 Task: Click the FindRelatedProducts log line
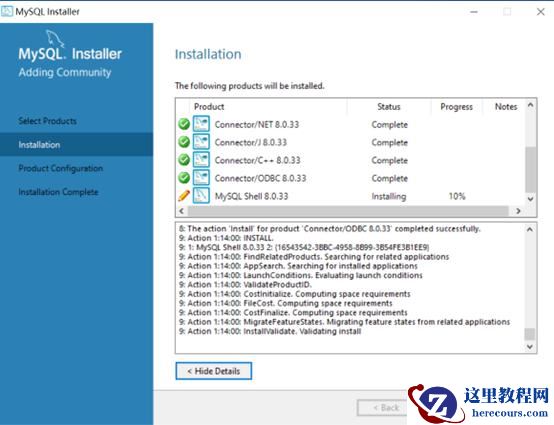coord(314,256)
